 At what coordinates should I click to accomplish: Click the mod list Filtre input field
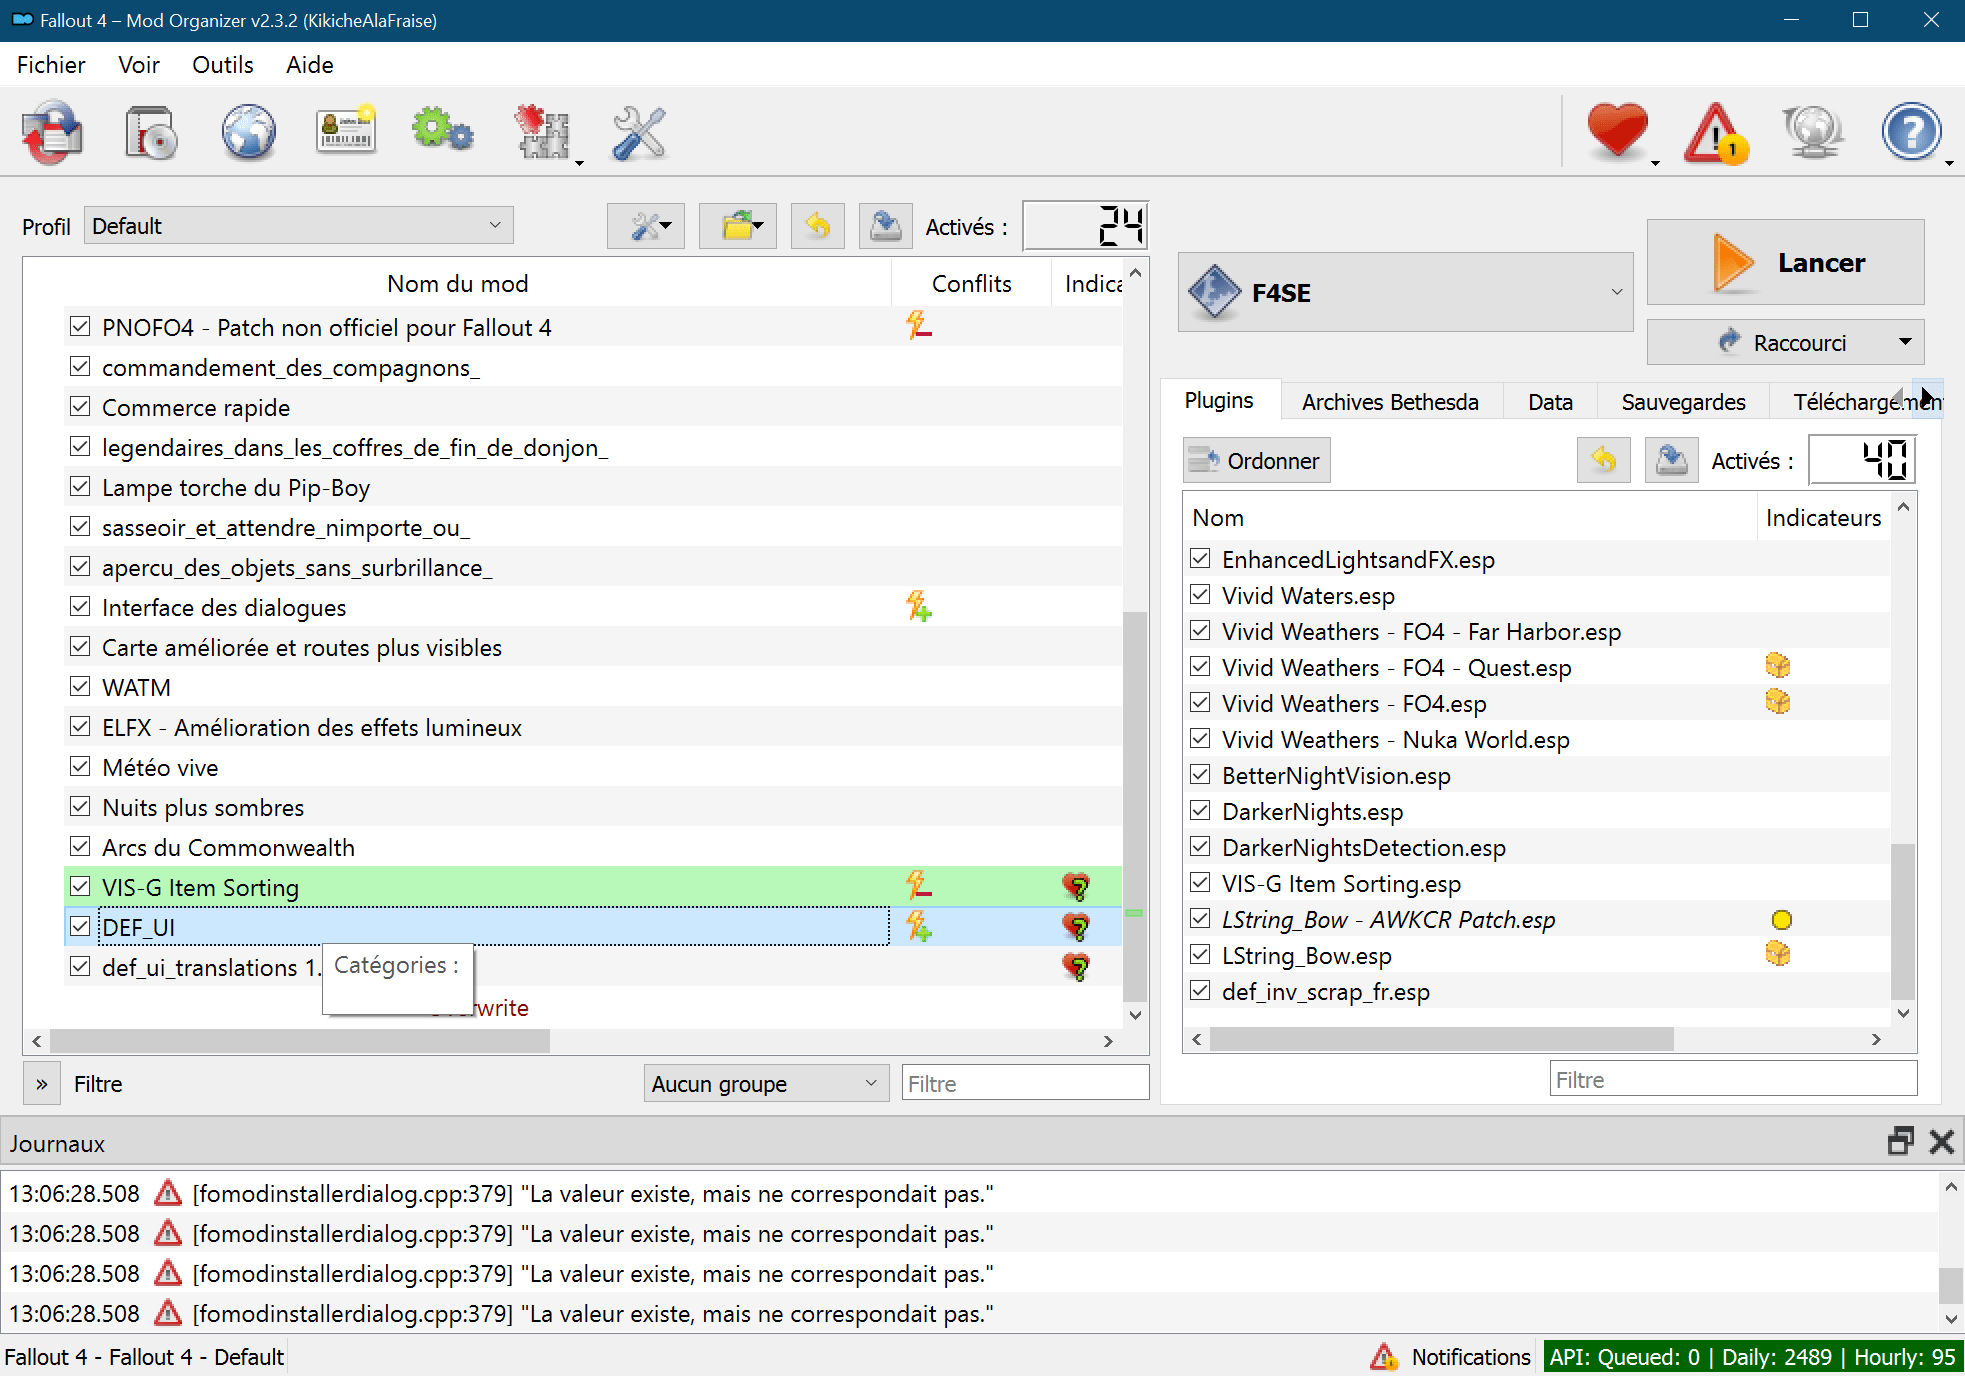tap(1025, 1083)
